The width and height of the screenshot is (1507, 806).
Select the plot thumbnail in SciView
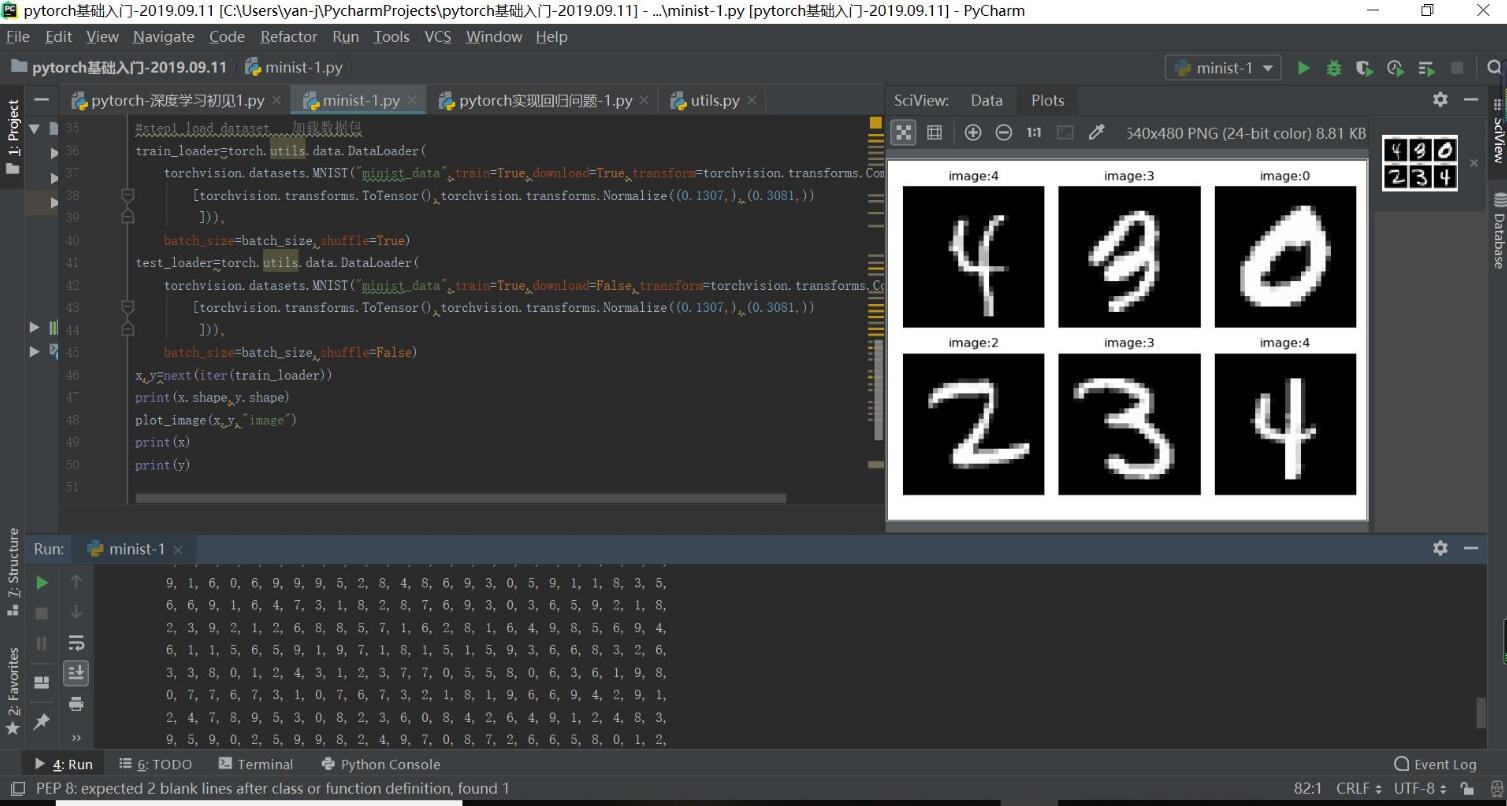coord(1419,162)
